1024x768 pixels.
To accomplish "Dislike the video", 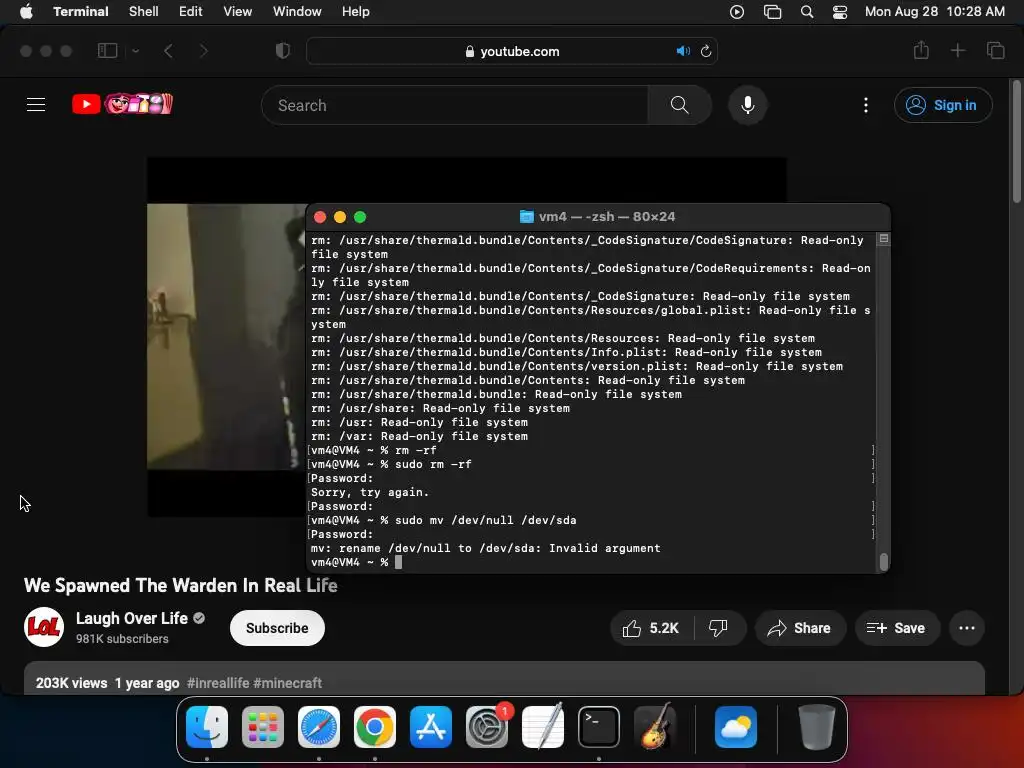I will coord(718,628).
